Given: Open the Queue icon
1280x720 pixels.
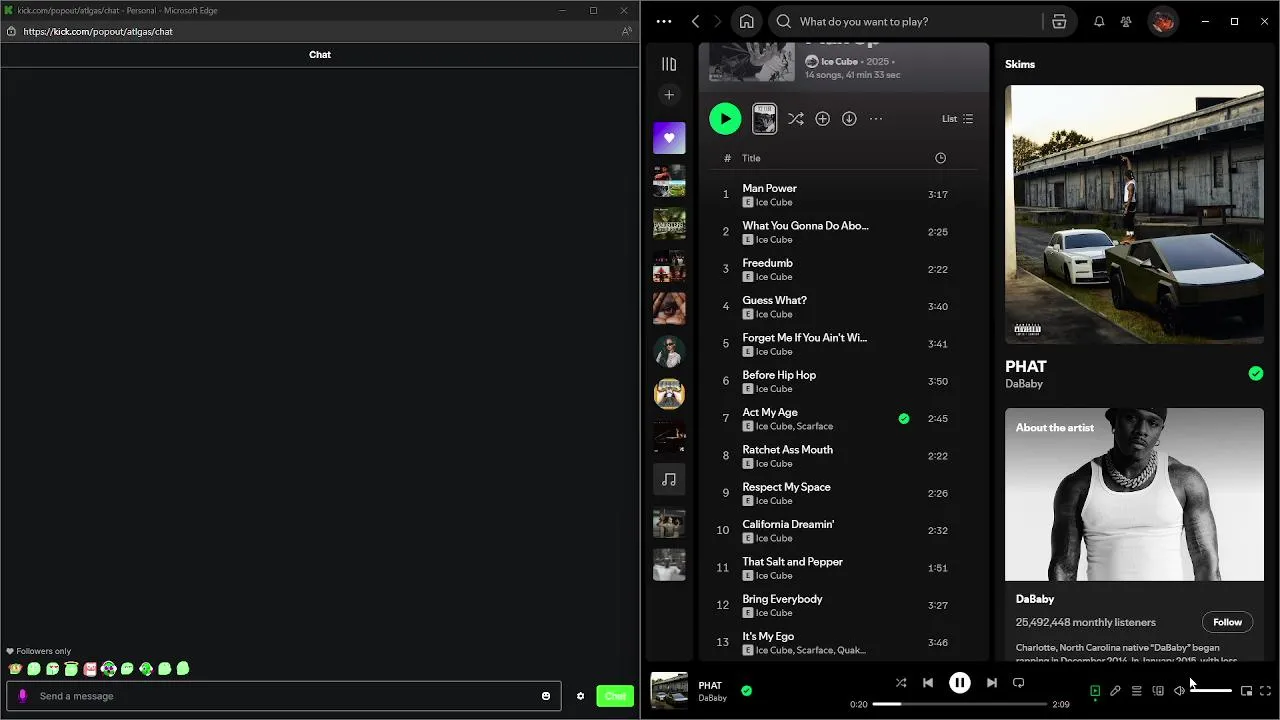Looking at the screenshot, I should (1136, 691).
